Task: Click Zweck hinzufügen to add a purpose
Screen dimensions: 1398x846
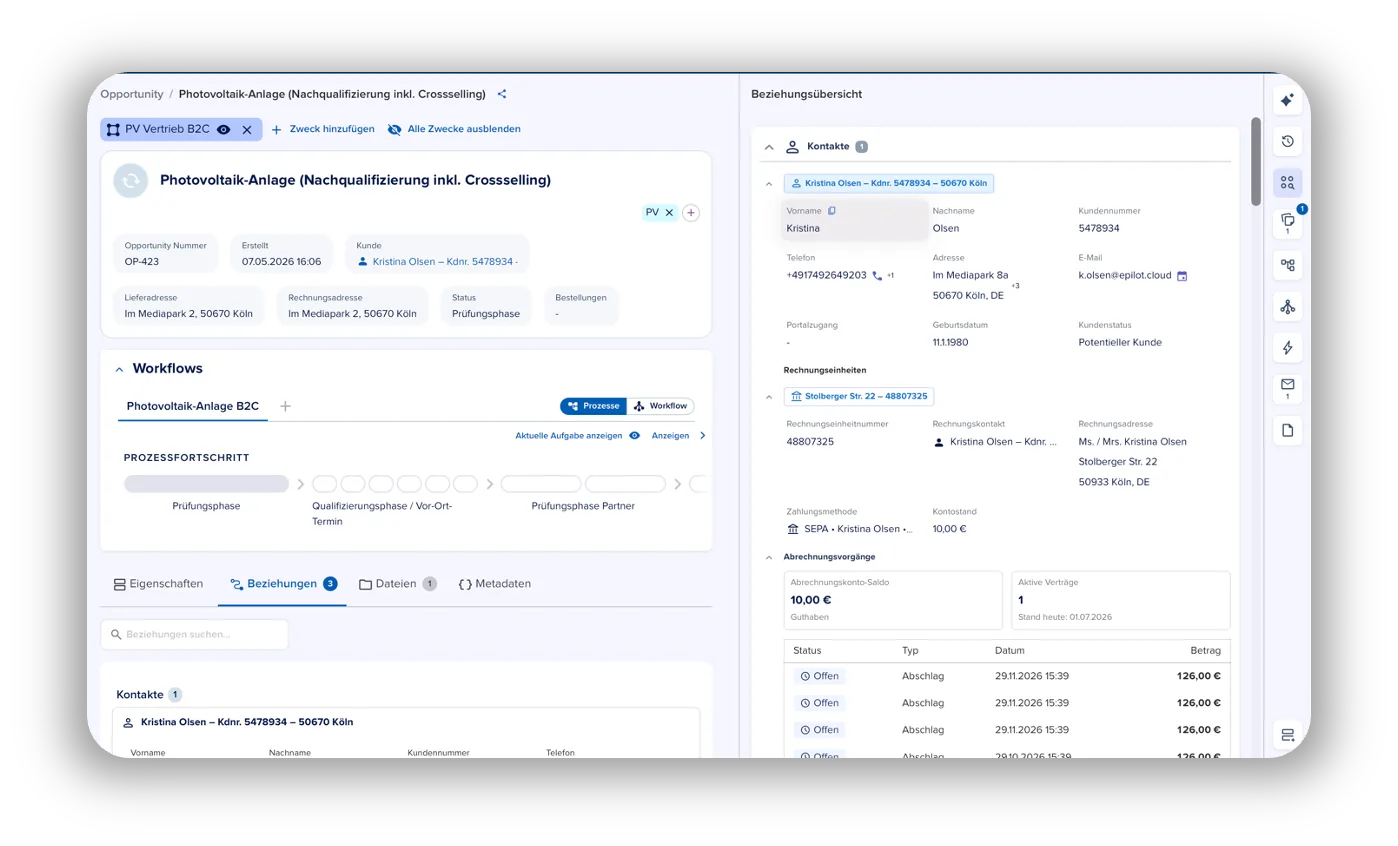Action: [x=323, y=129]
